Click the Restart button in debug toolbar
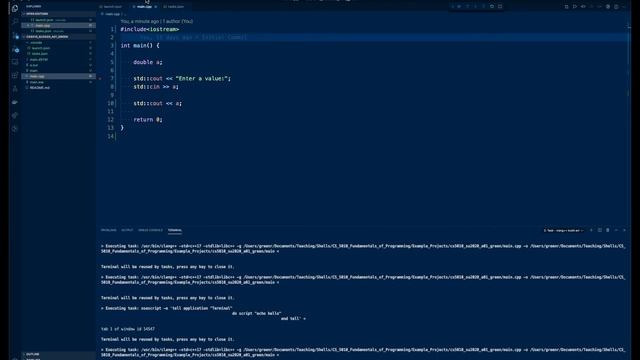640x360 pixels. (492, 7)
